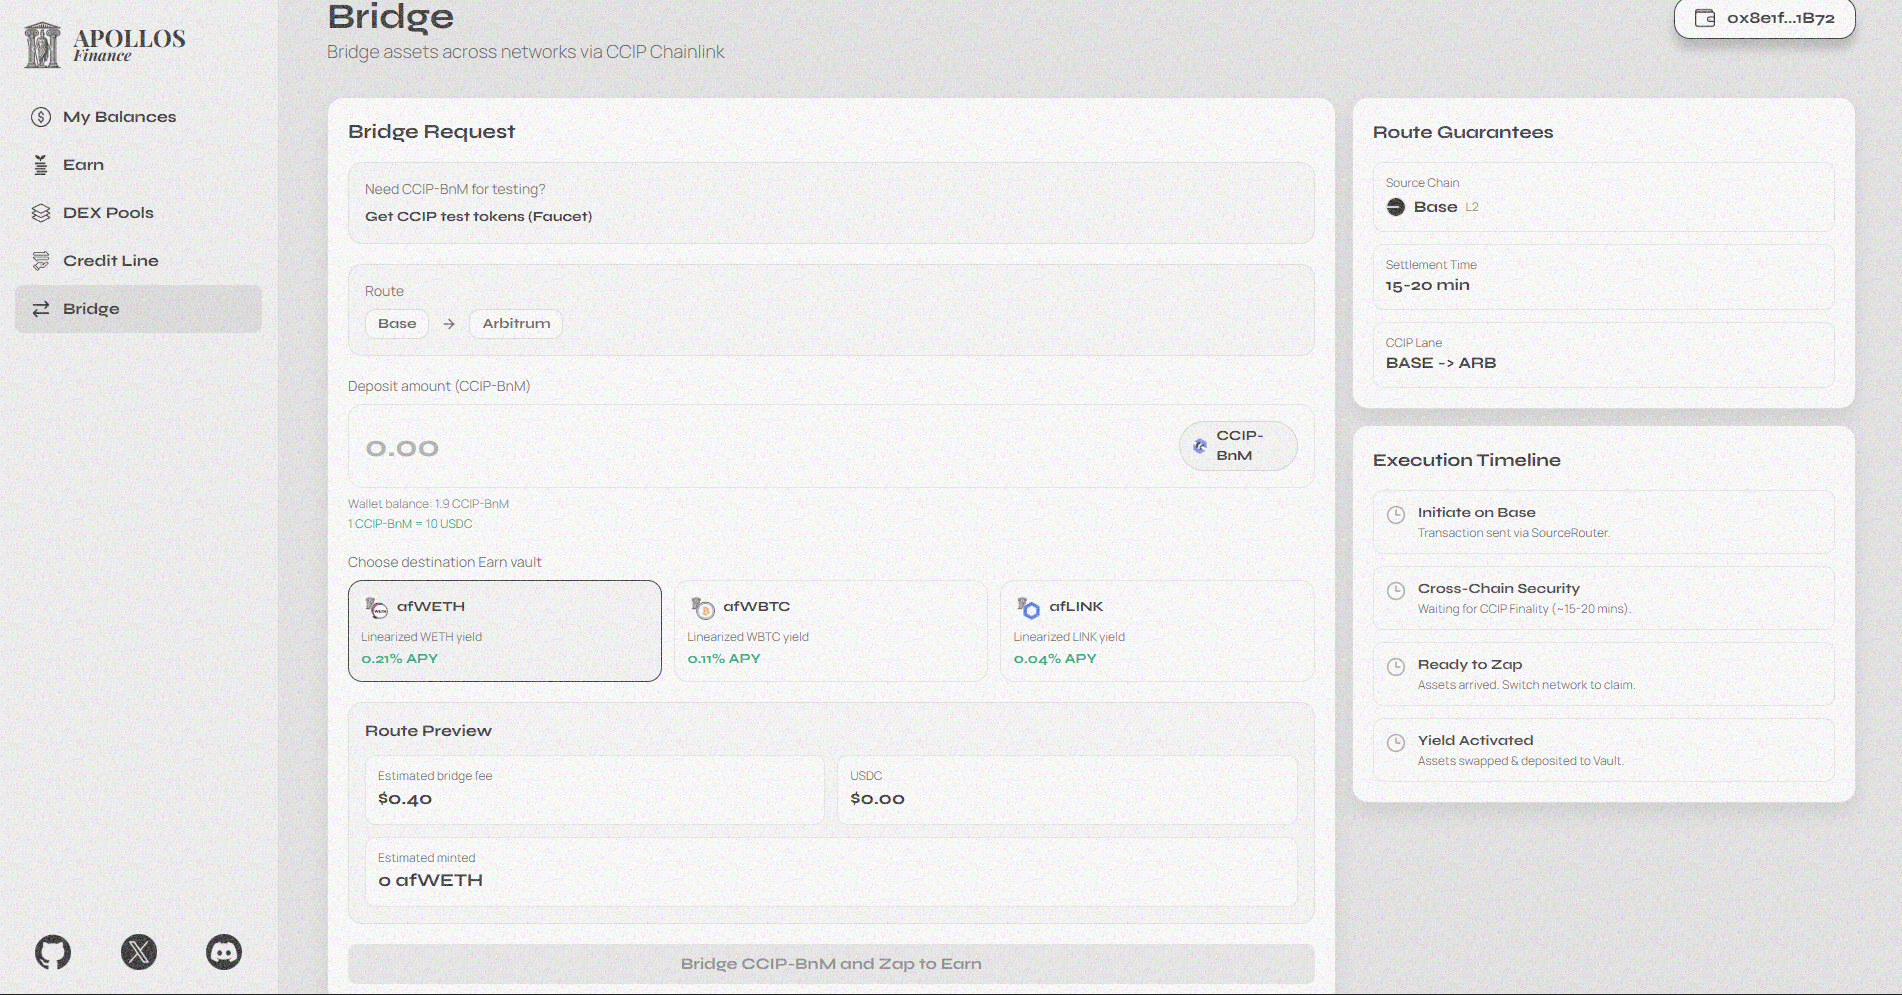
Task: Navigate to Credit Line in sidebar
Action: [110, 261]
